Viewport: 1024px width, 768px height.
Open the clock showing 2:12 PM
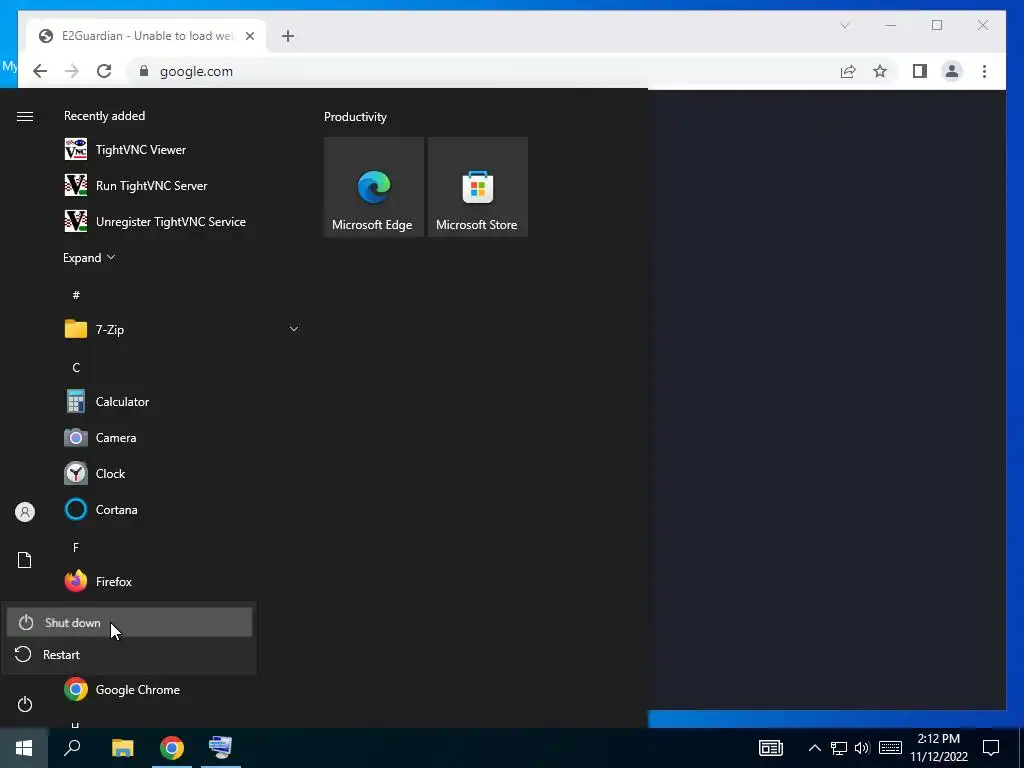pos(939,748)
